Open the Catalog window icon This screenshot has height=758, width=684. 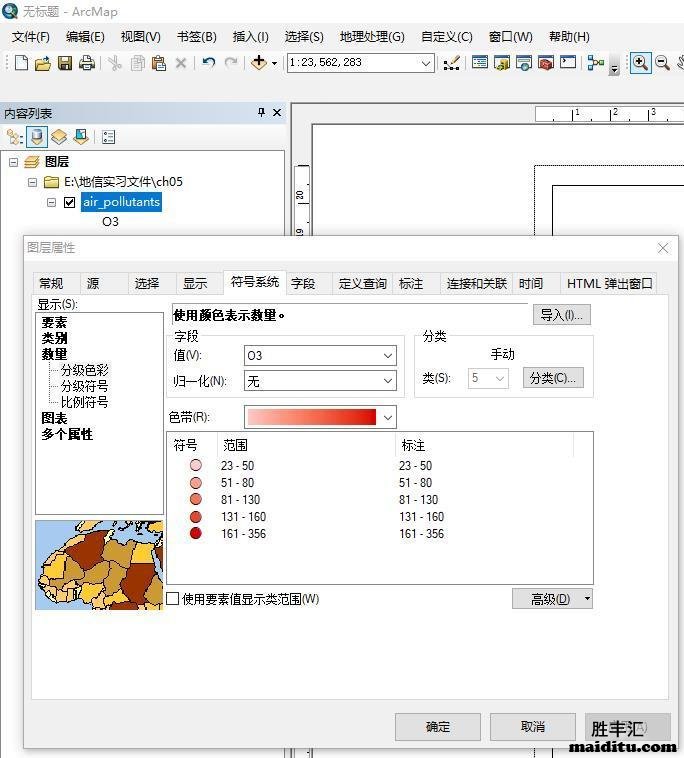point(502,63)
